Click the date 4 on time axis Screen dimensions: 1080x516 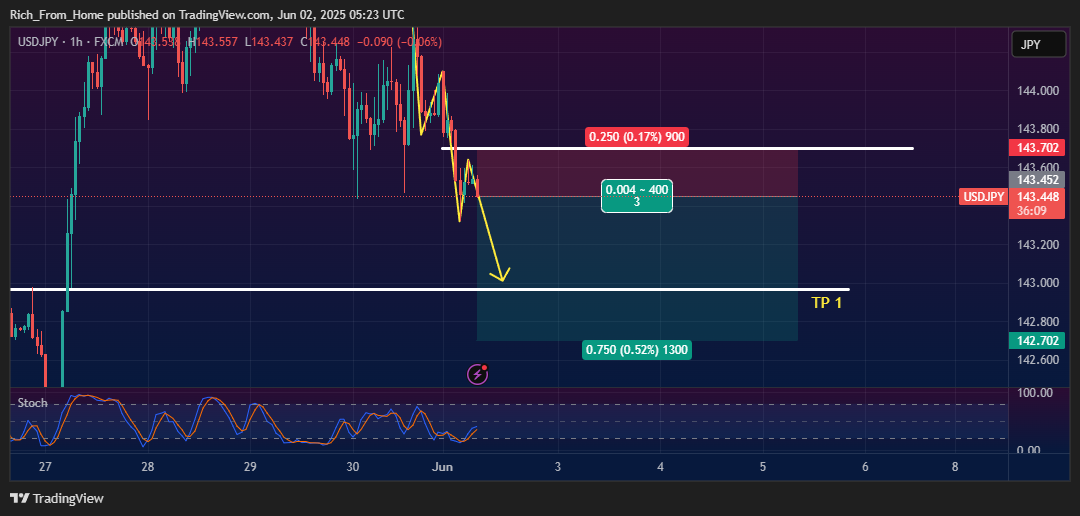pyautogui.click(x=660, y=467)
